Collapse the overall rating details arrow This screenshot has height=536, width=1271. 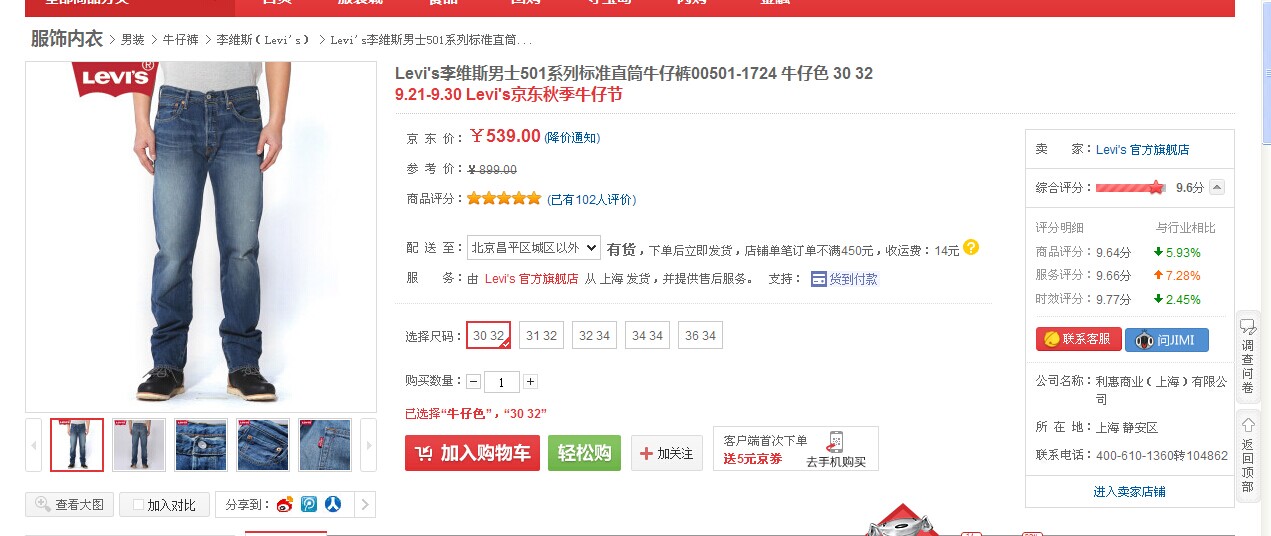(x=1216, y=187)
